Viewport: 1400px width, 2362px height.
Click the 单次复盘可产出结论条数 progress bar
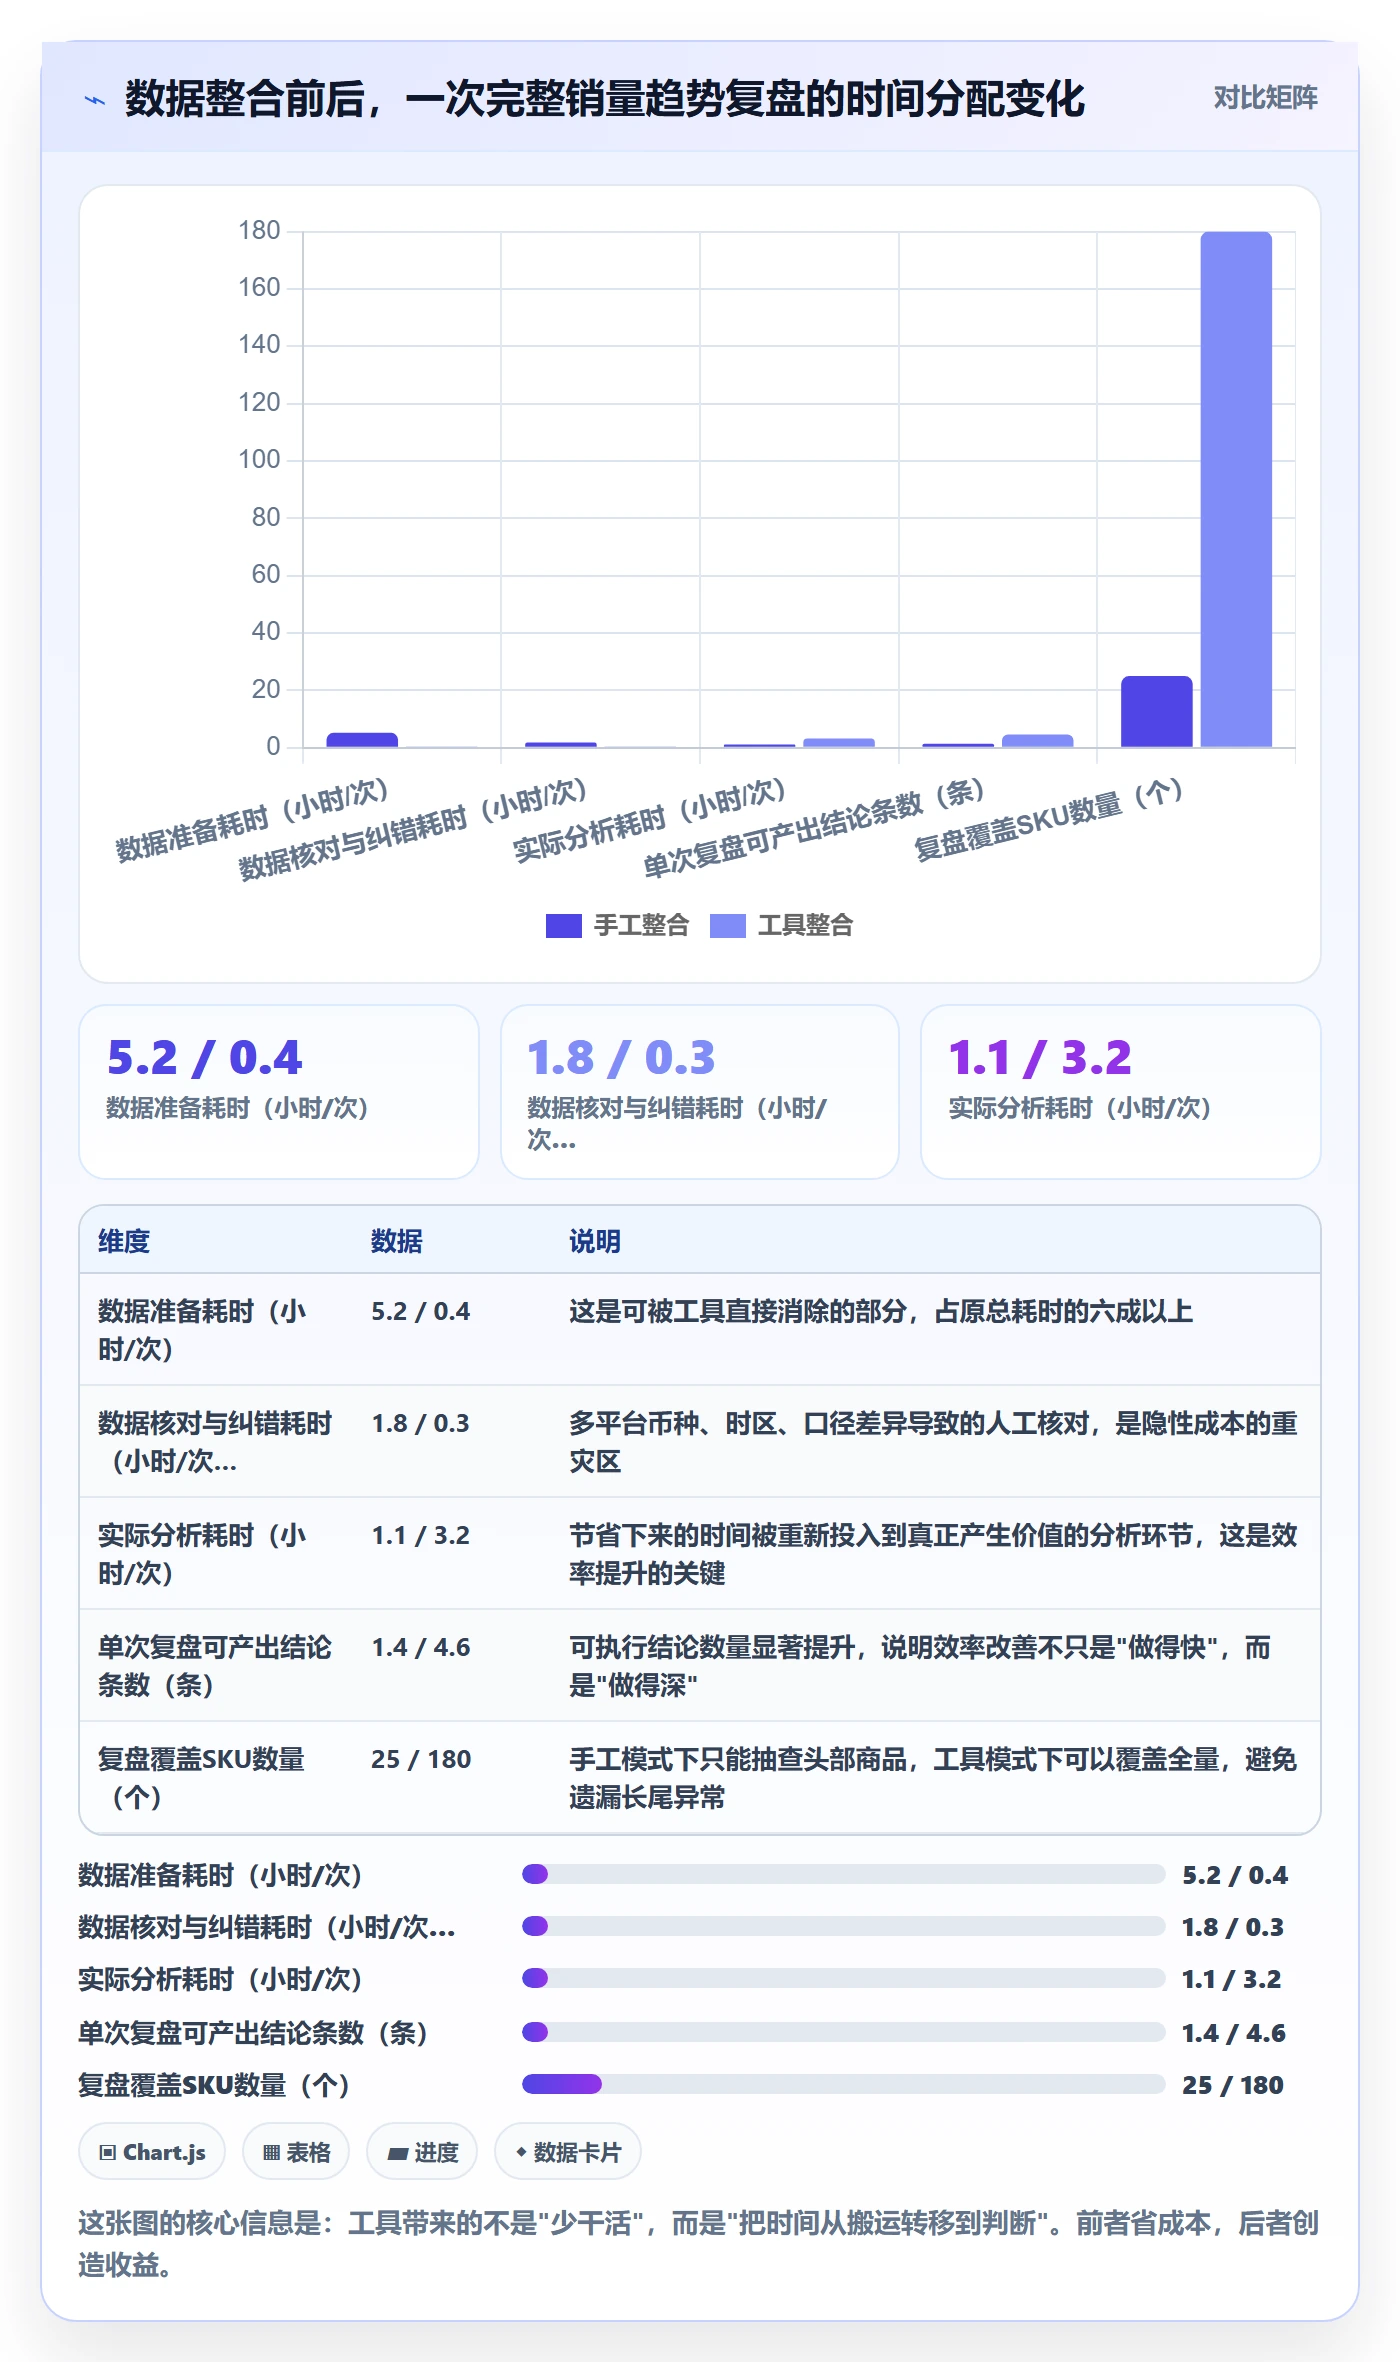[x=843, y=2032]
